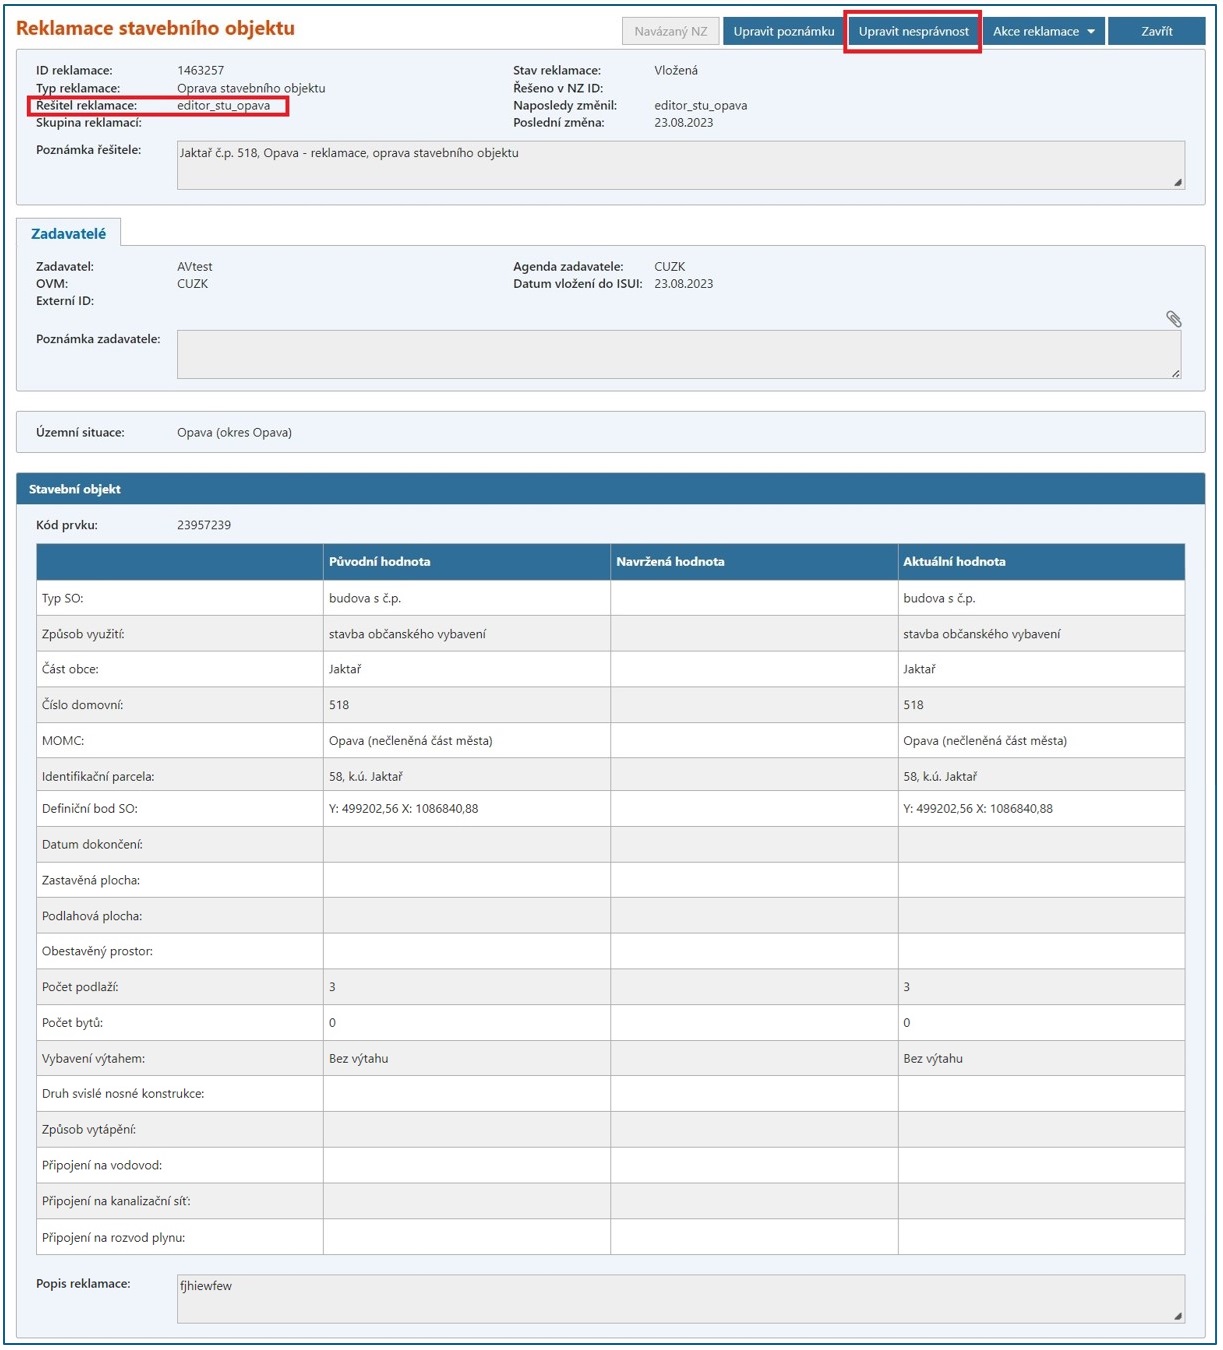Click the Navázaný NZ button
1223x1350 pixels.
[670, 32]
